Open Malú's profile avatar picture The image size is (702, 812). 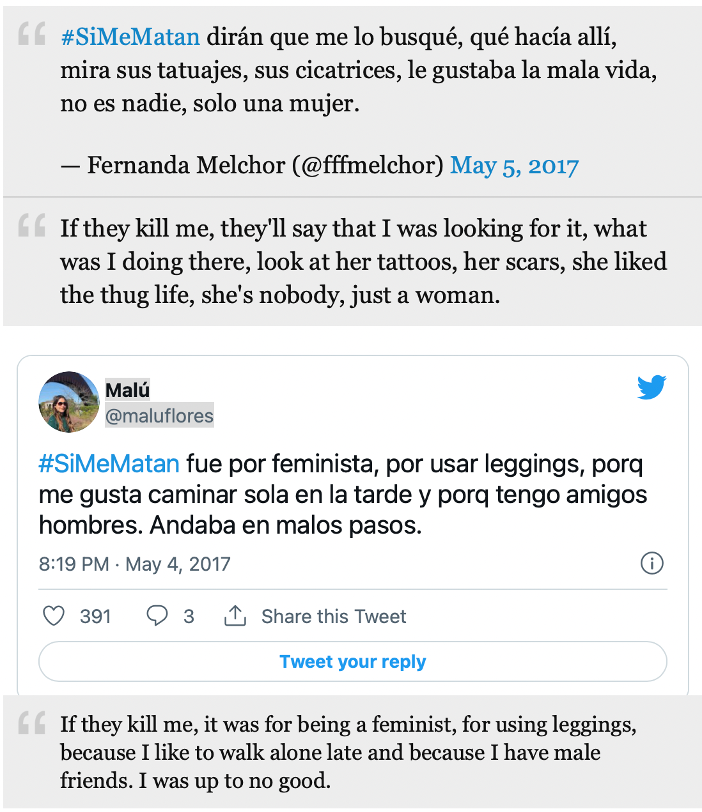tap(69, 402)
